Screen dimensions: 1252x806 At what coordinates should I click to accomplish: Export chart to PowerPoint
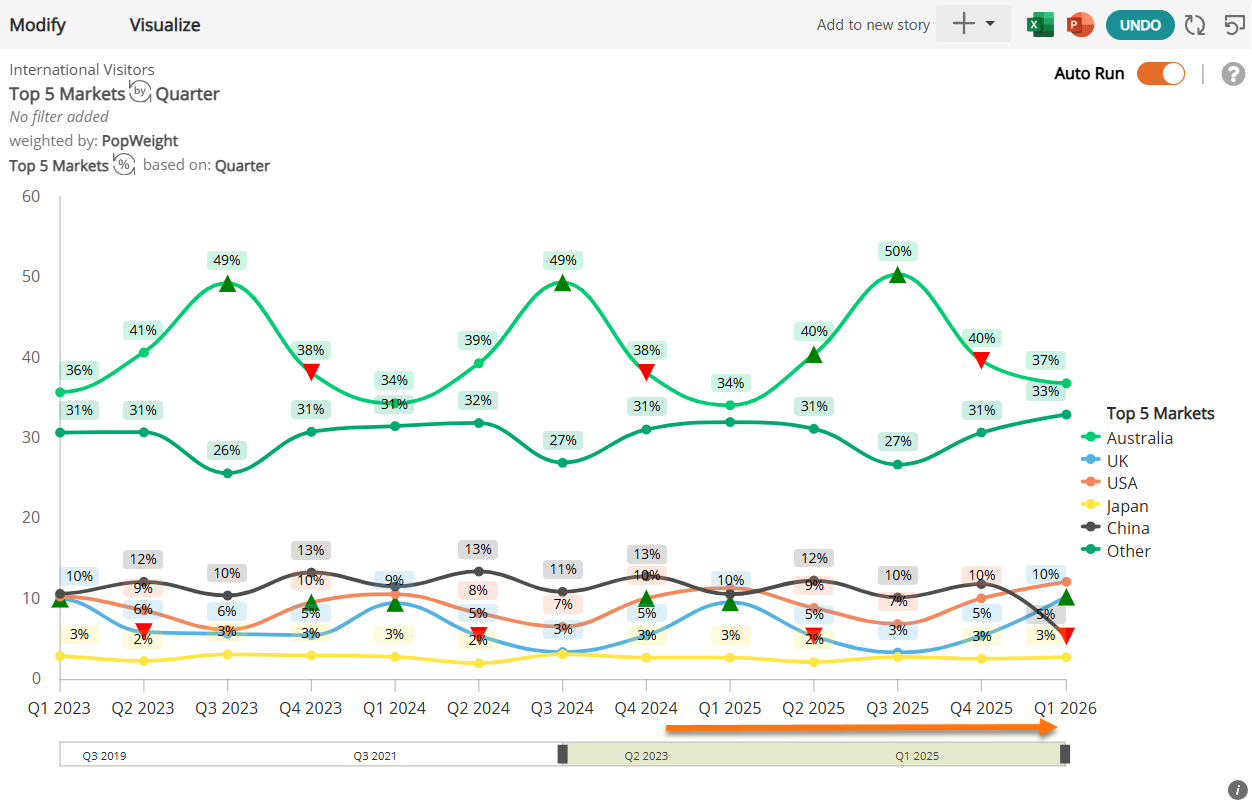click(1080, 25)
